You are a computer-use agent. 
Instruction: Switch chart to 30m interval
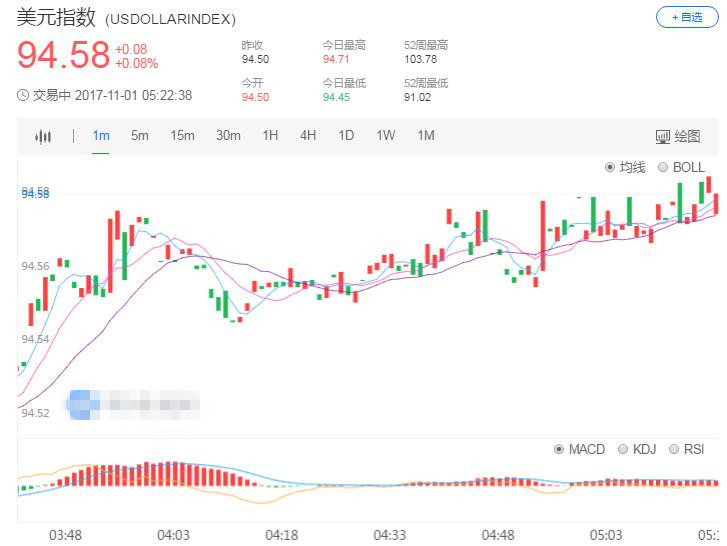pyautogui.click(x=228, y=136)
